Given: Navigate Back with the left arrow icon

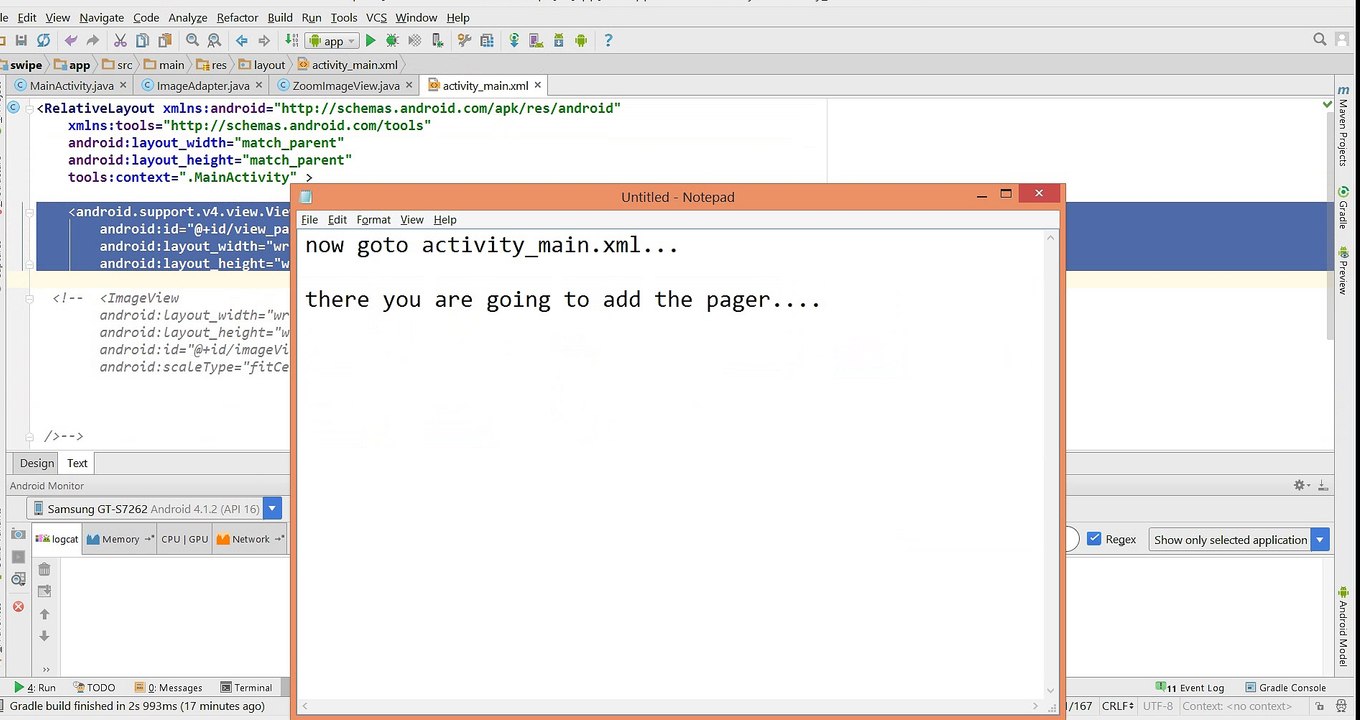Looking at the screenshot, I should pyautogui.click(x=242, y=41).
